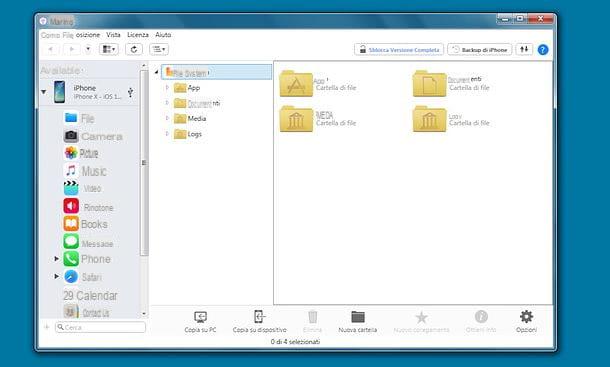610x367 pixels.
Task: Expand the Logs tree node
Action: pyautogui.click(x=167, y=133)
